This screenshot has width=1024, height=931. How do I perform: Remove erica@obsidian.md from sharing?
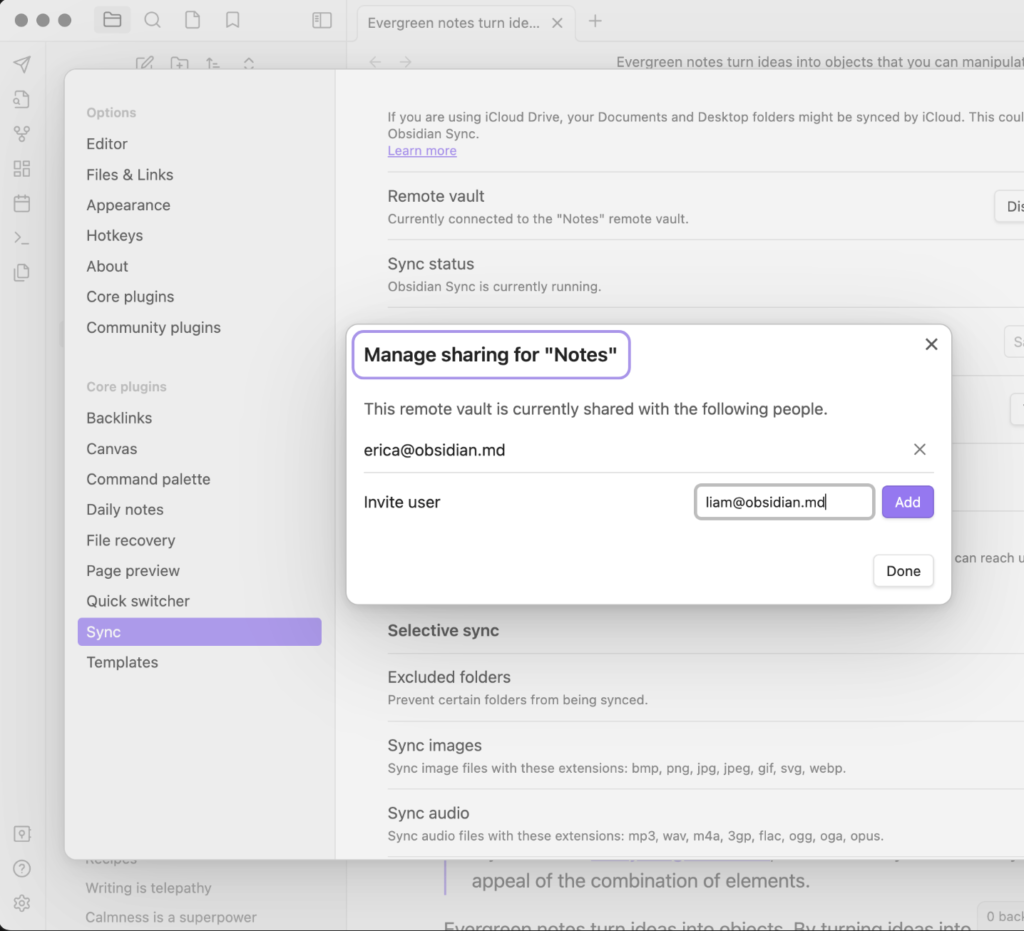(x=920, y=449)
